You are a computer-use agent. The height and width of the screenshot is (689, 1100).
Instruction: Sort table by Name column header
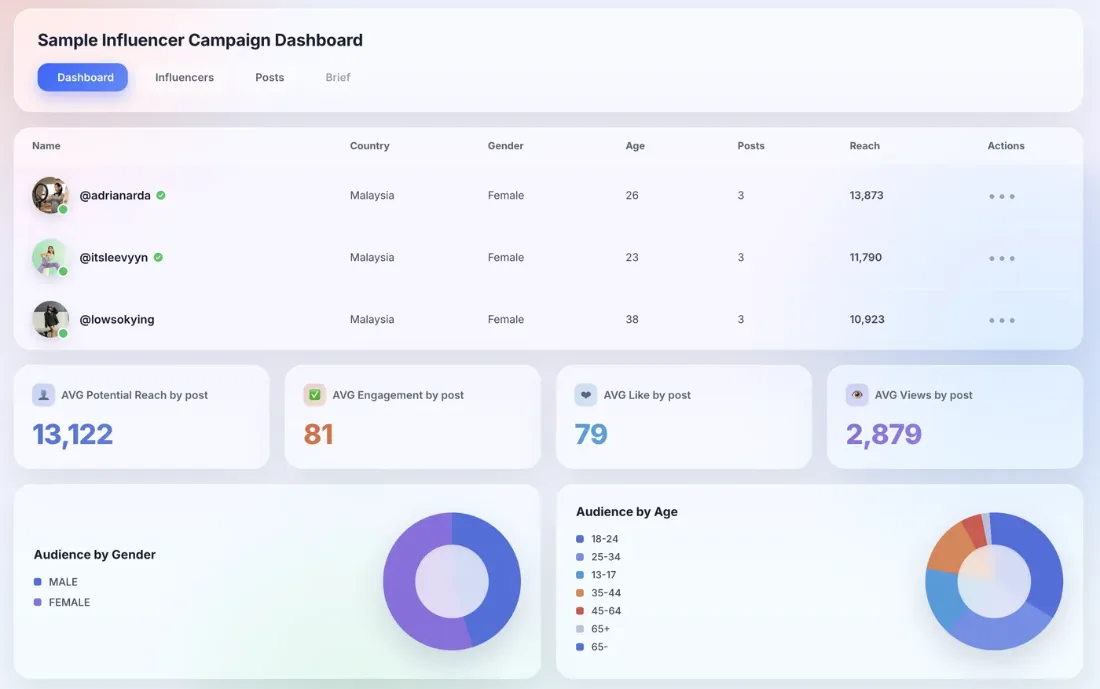(46, 146)
